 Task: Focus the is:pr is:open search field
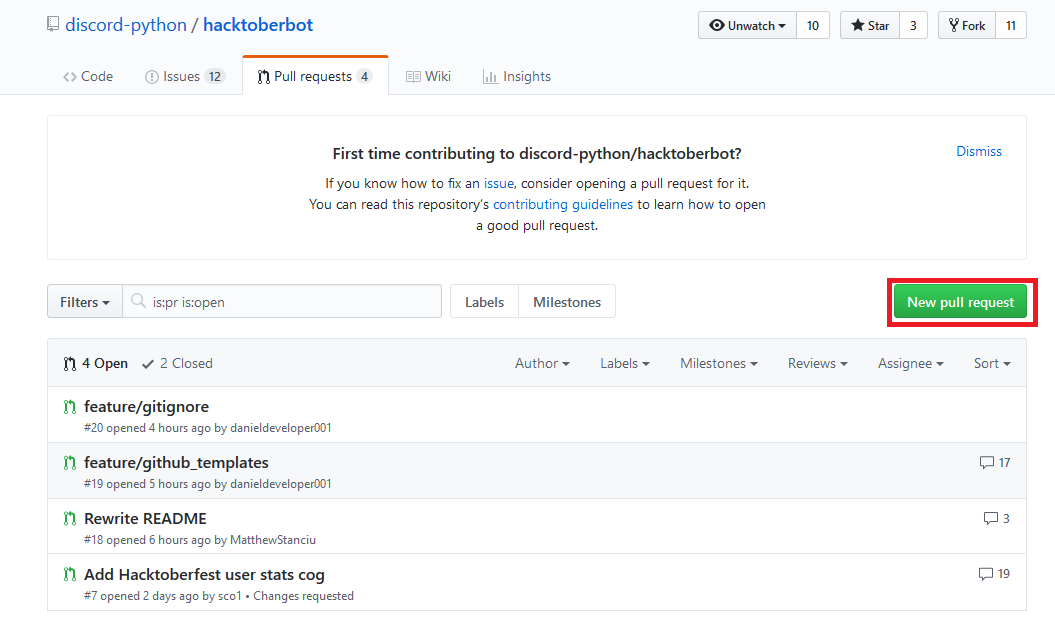292,302
